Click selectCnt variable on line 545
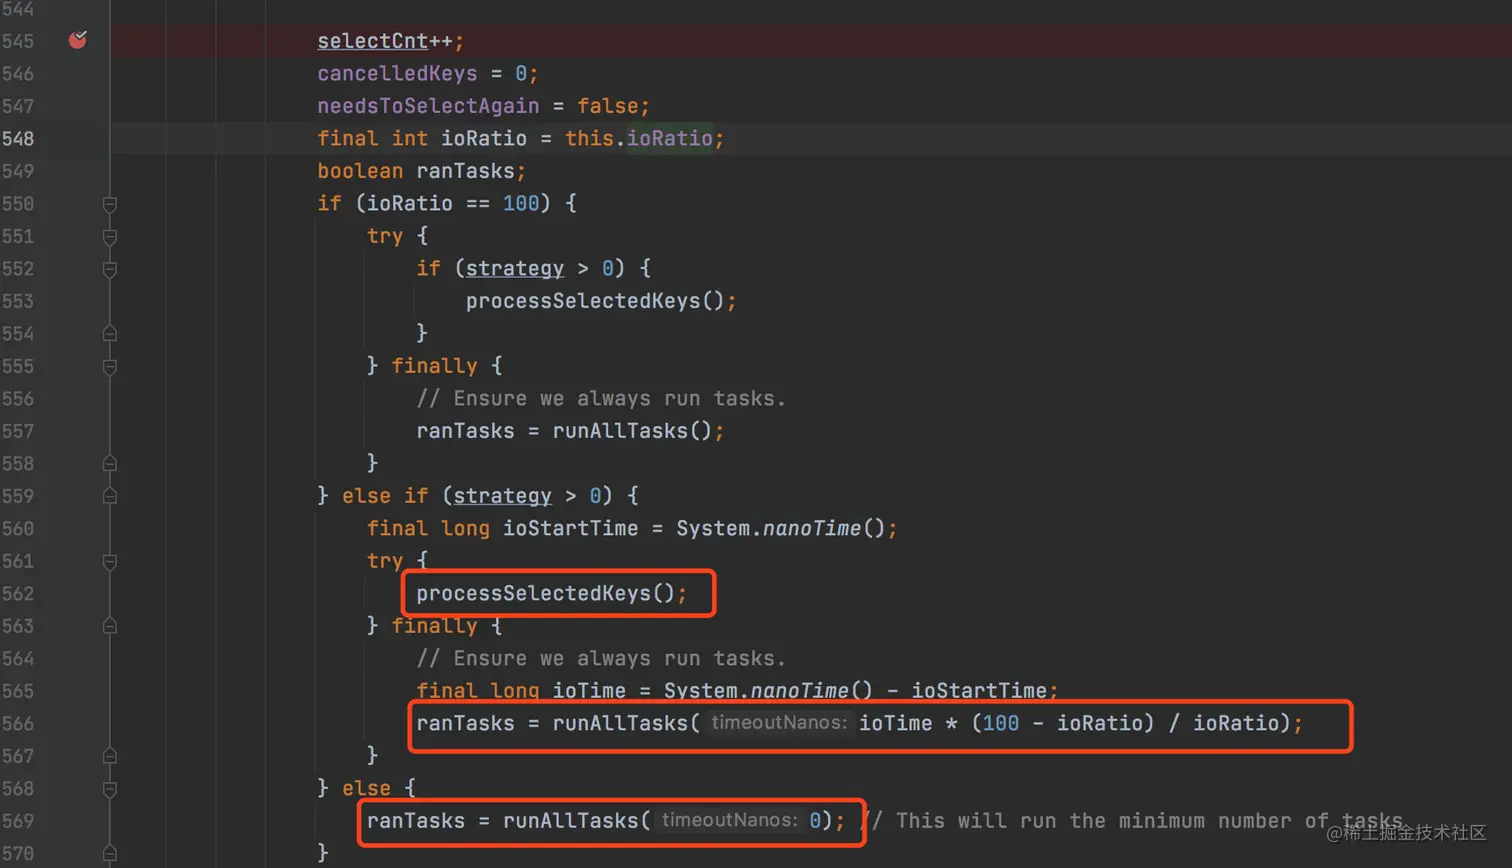This screenshot has height=868, width=1512. point(373,41)
